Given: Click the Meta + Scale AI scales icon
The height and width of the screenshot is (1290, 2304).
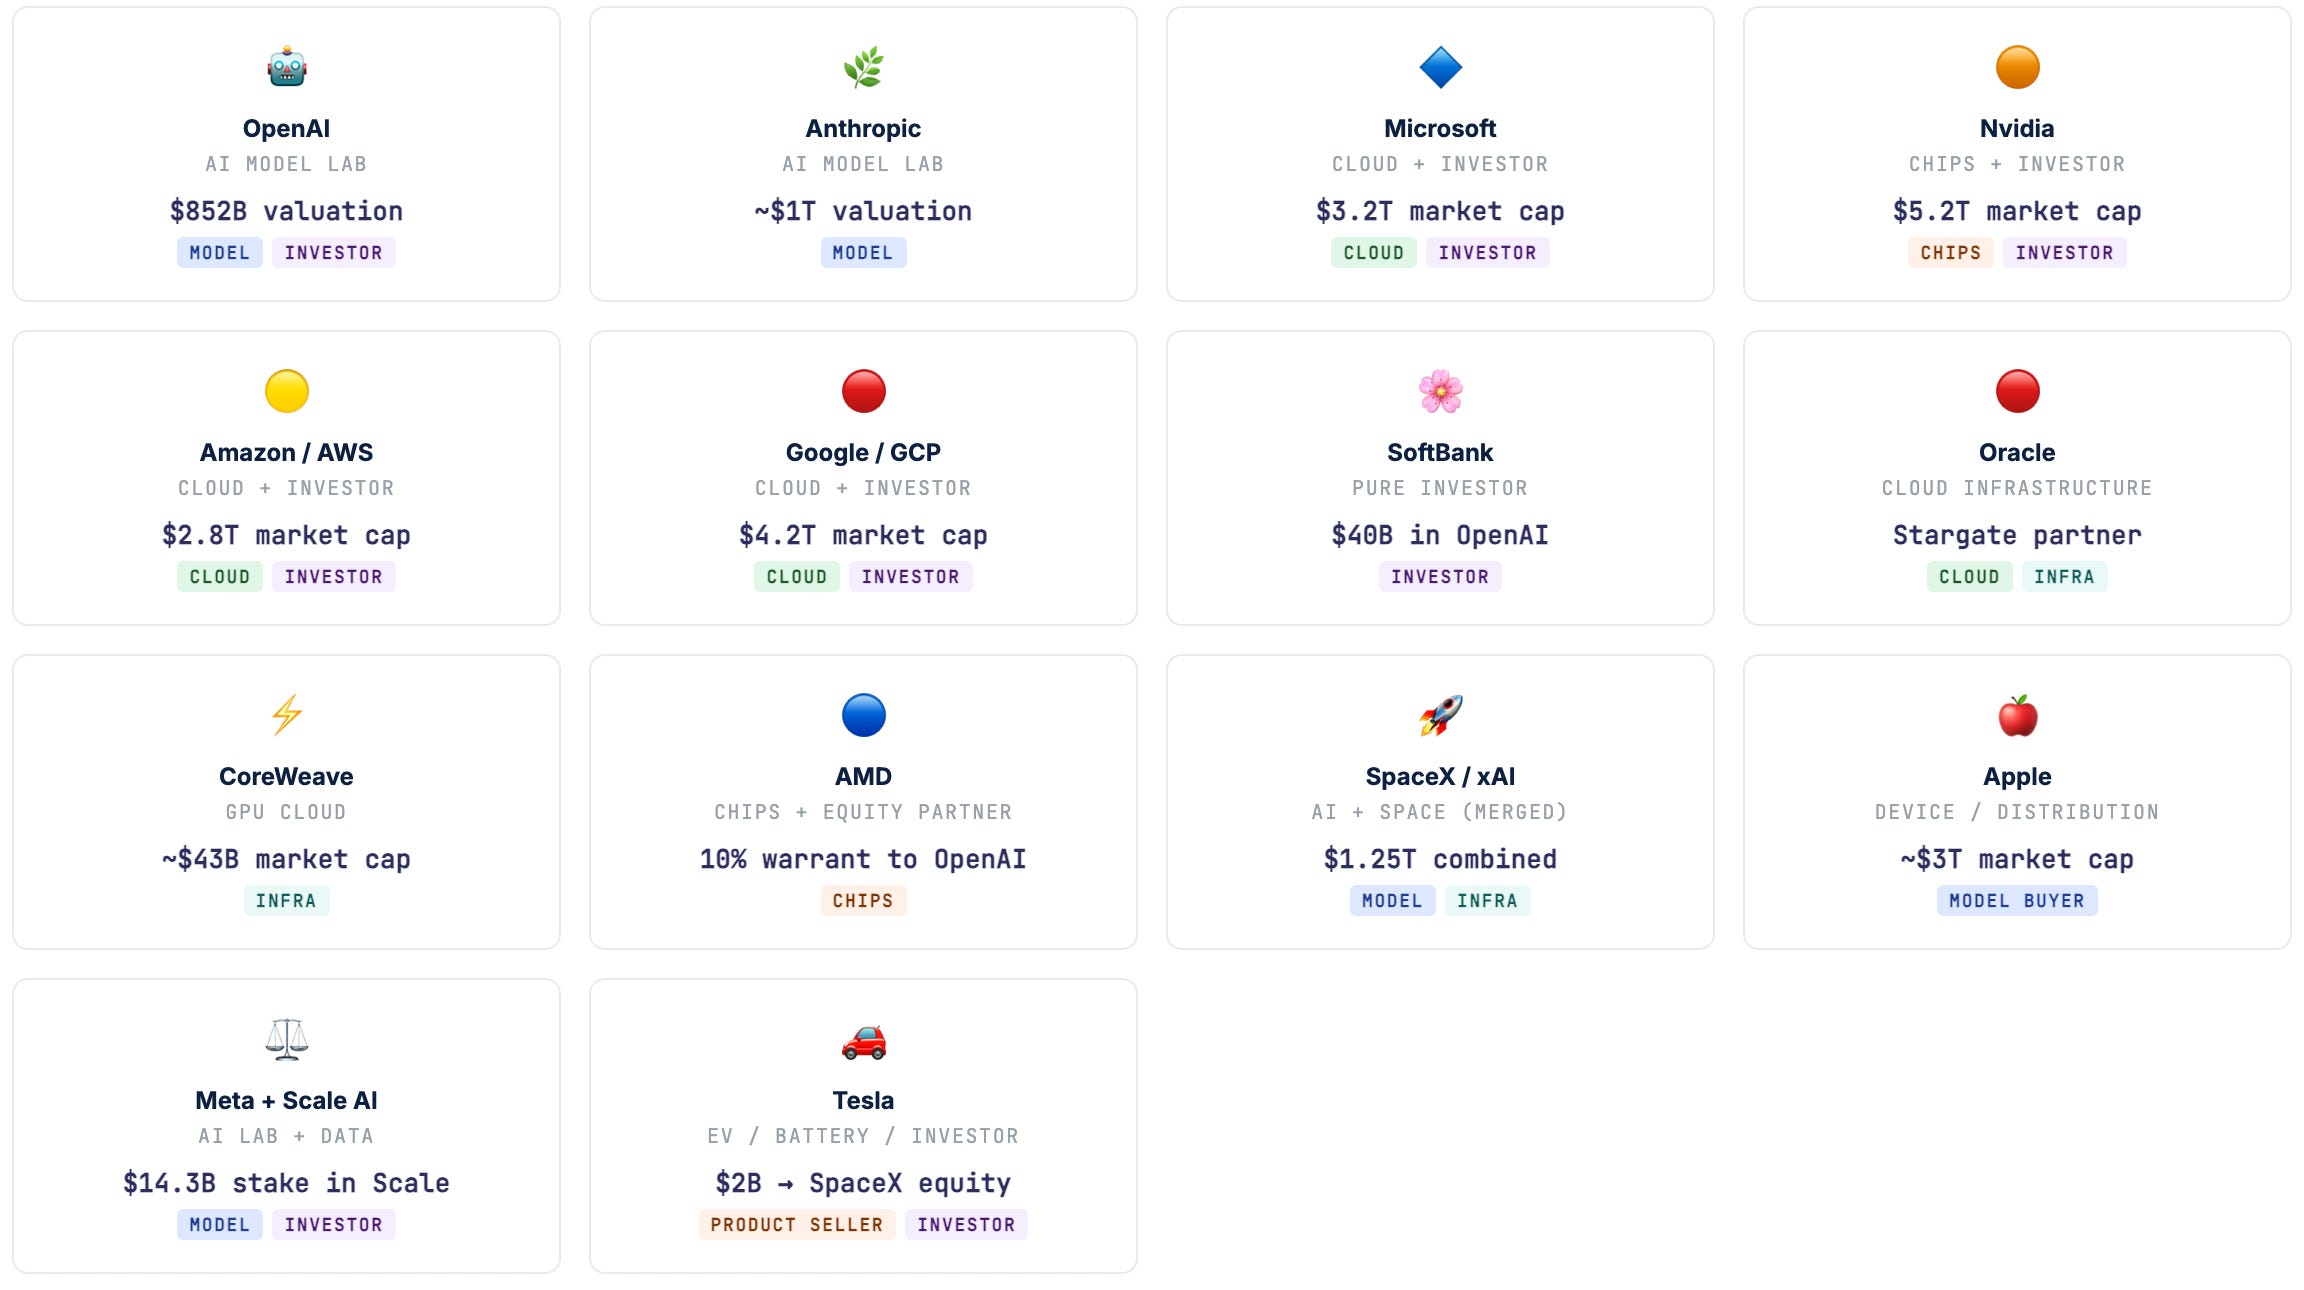Looking at the screenshot, I should (x=286, y=1039).
